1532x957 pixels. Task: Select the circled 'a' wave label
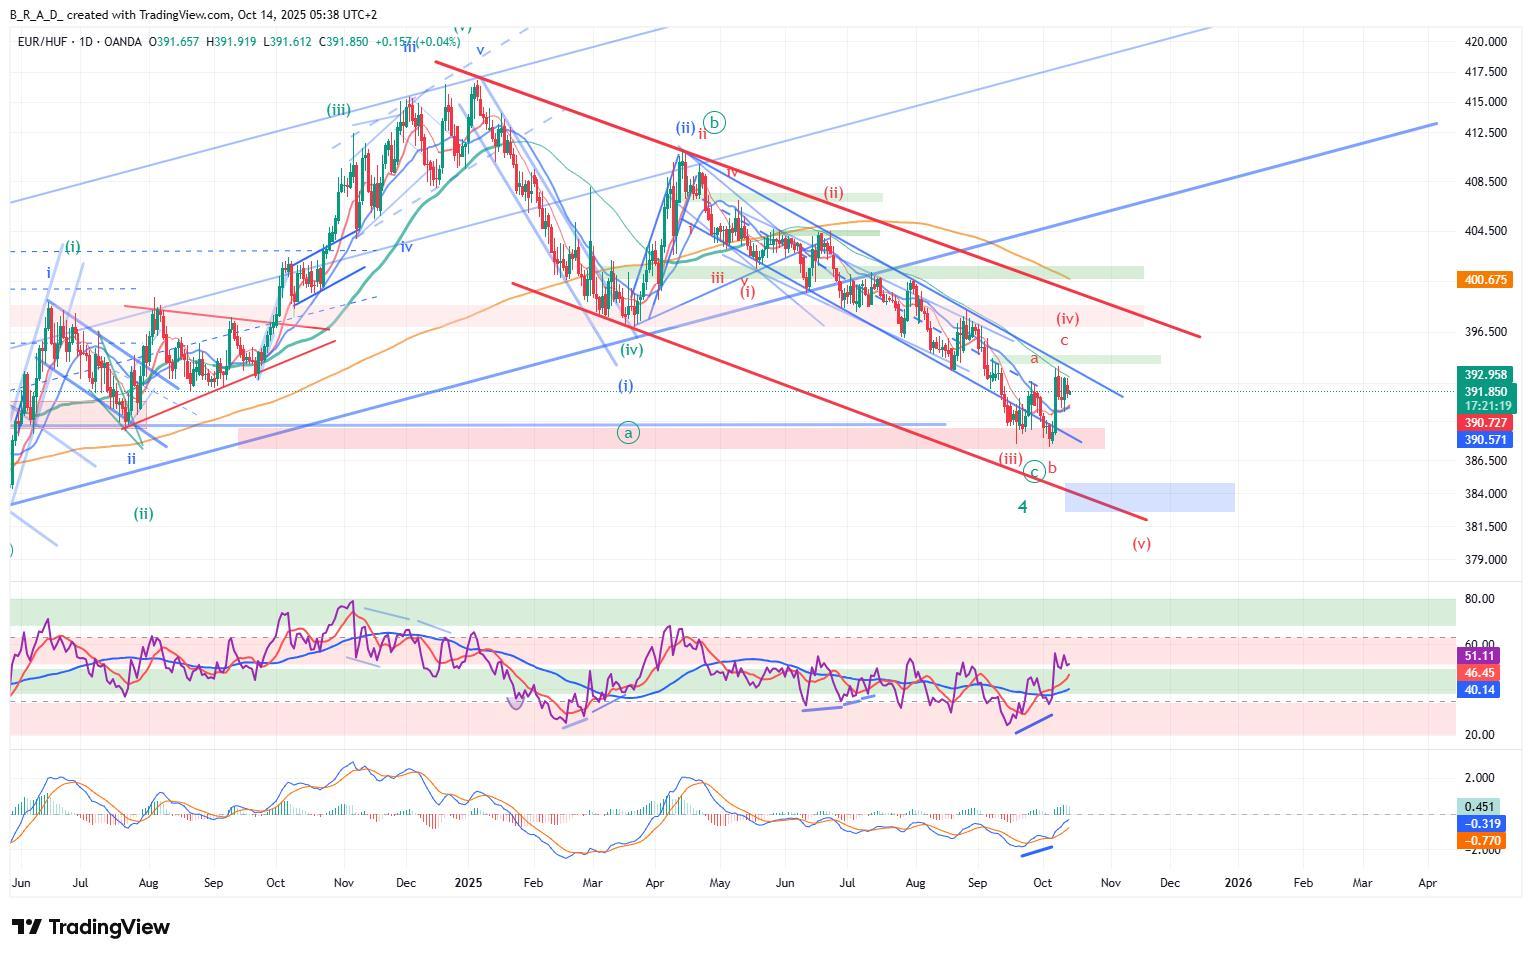pyautogui.click(x=628, y=433)
